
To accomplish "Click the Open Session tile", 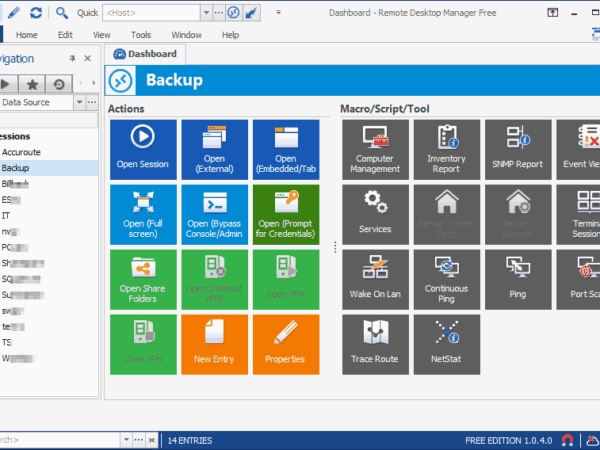I will (x=143, y=150).
